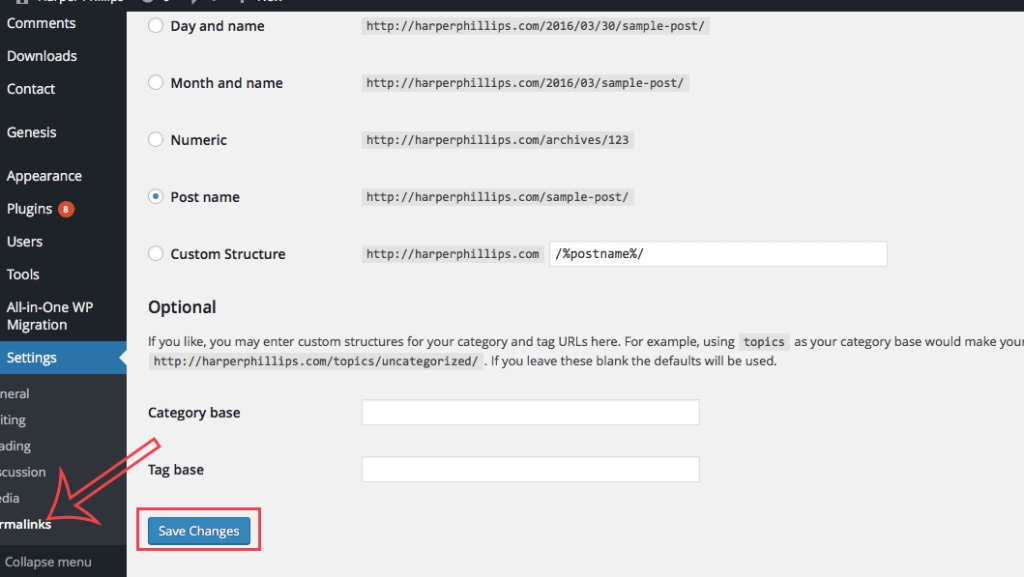
Task: Click the Custom Structure /%postname%/ input
Action: [717, 254]
